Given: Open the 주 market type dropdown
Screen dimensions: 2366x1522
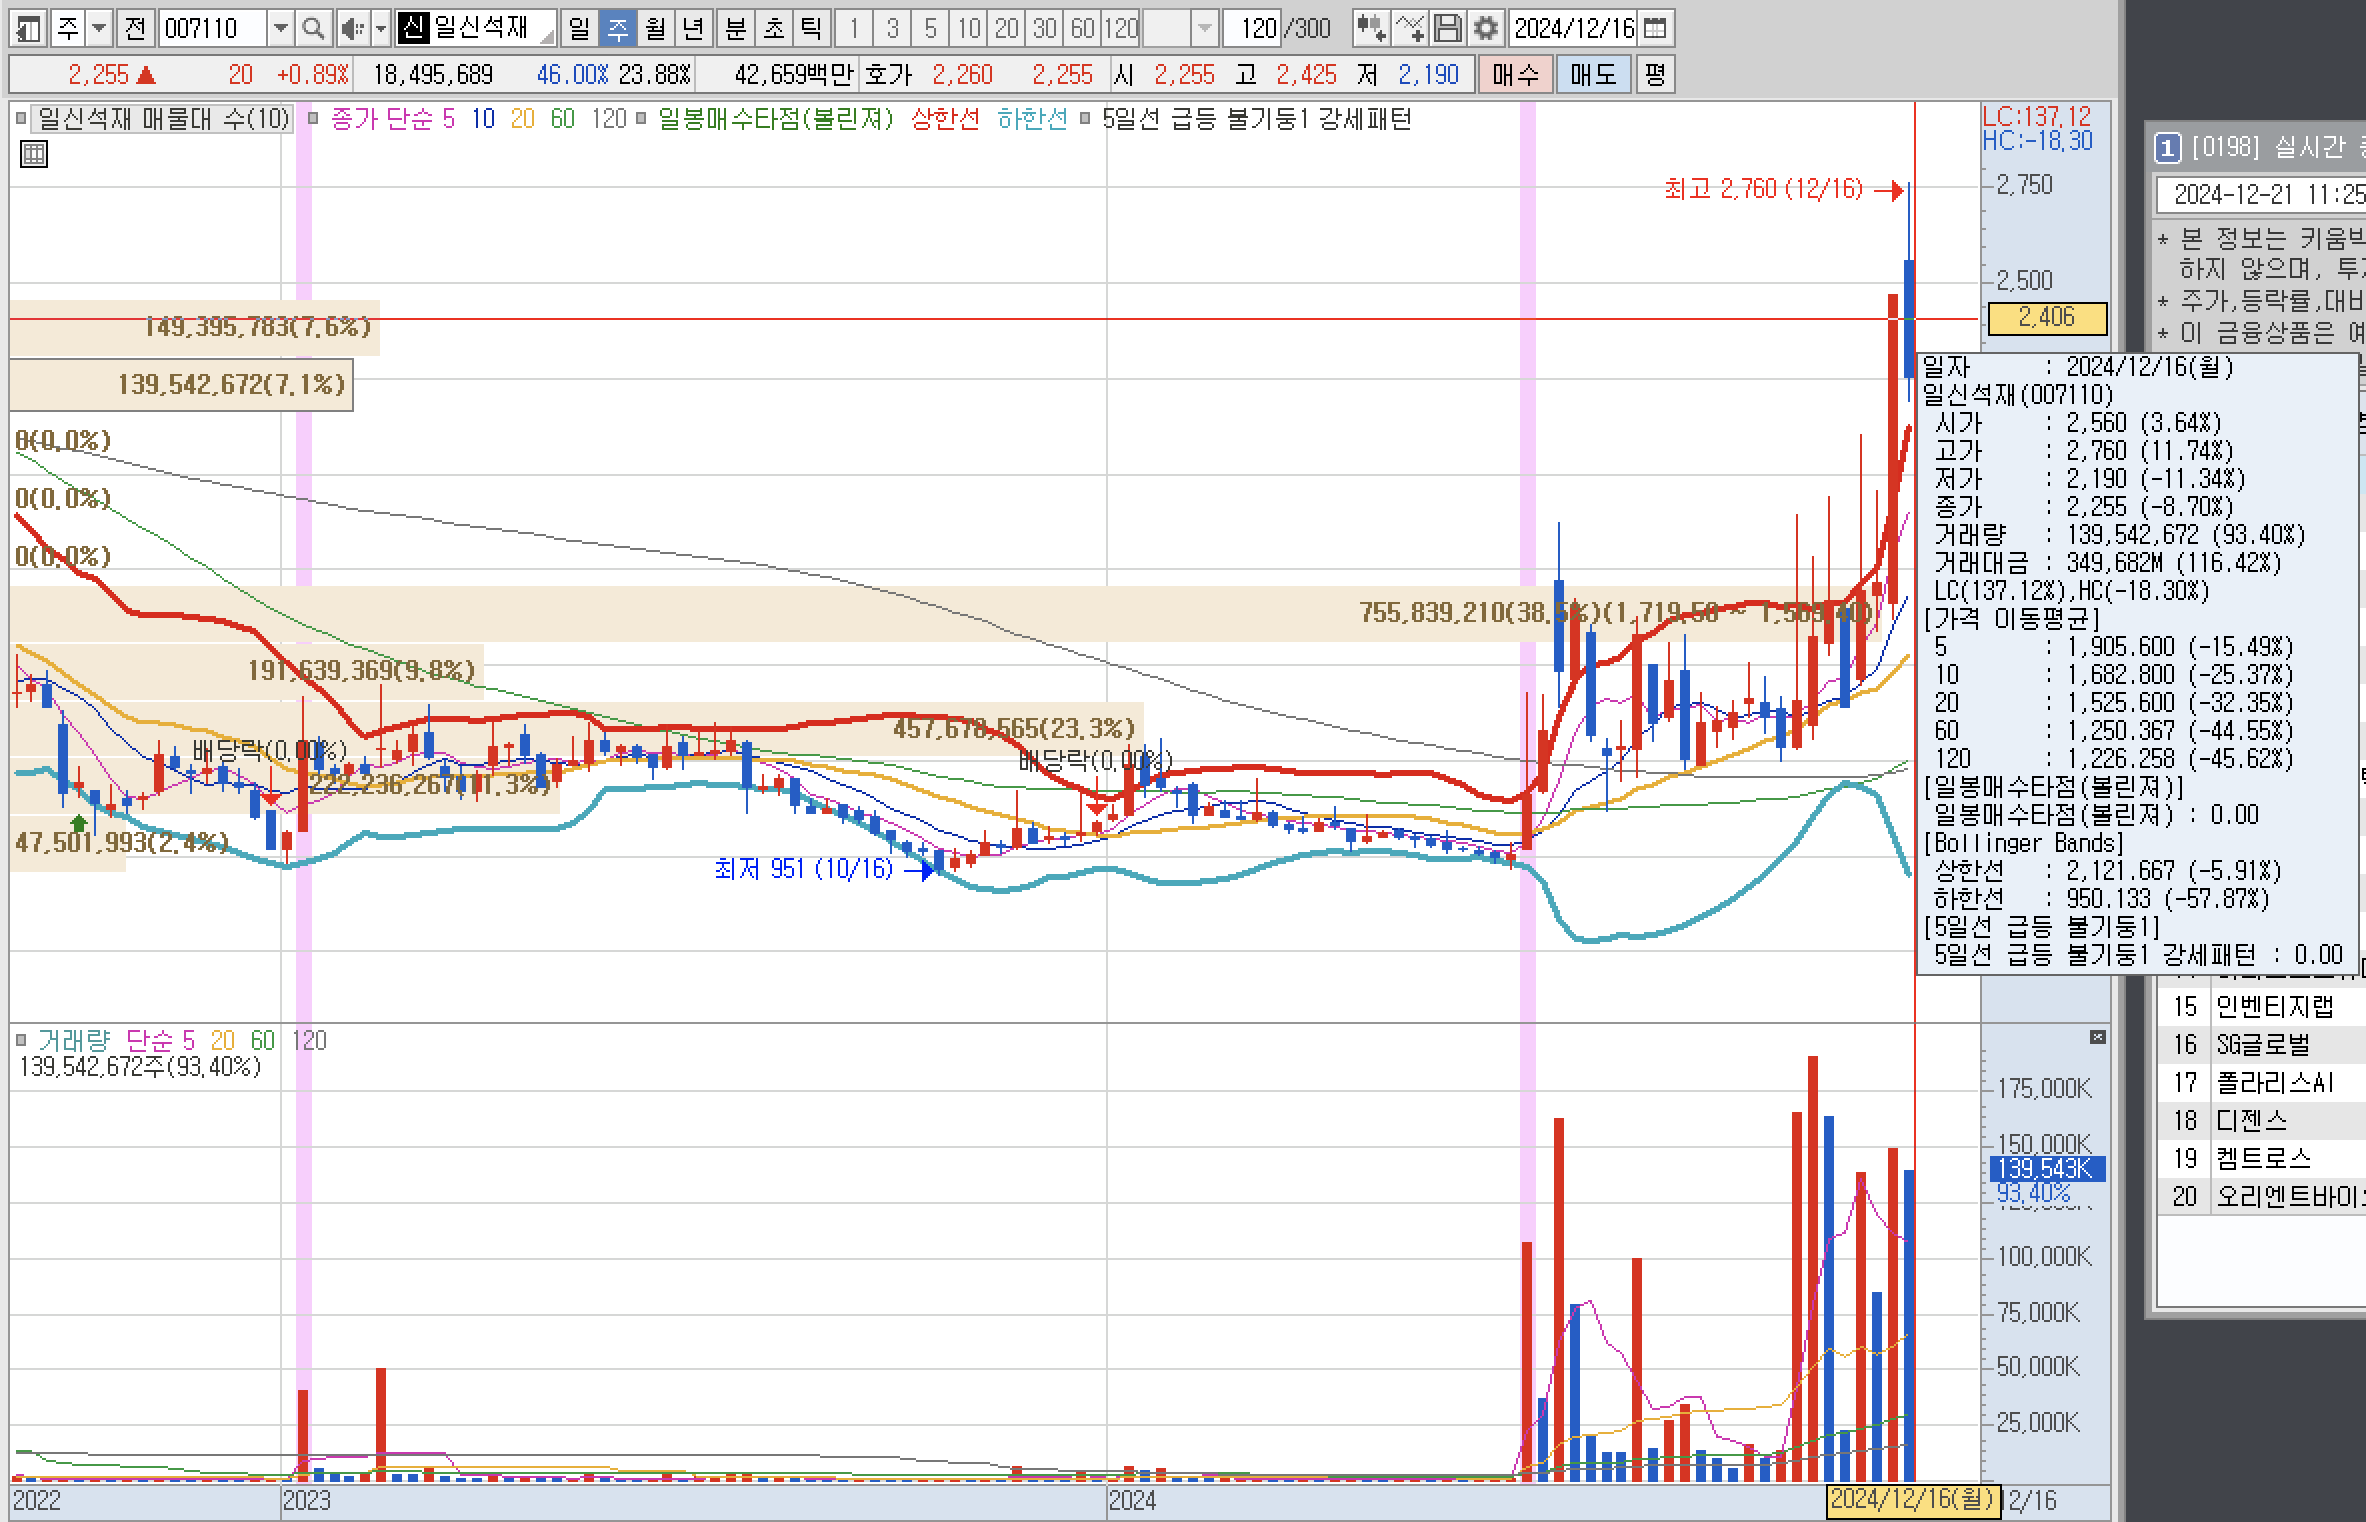Looking at the screenshot, I should 99,28.
